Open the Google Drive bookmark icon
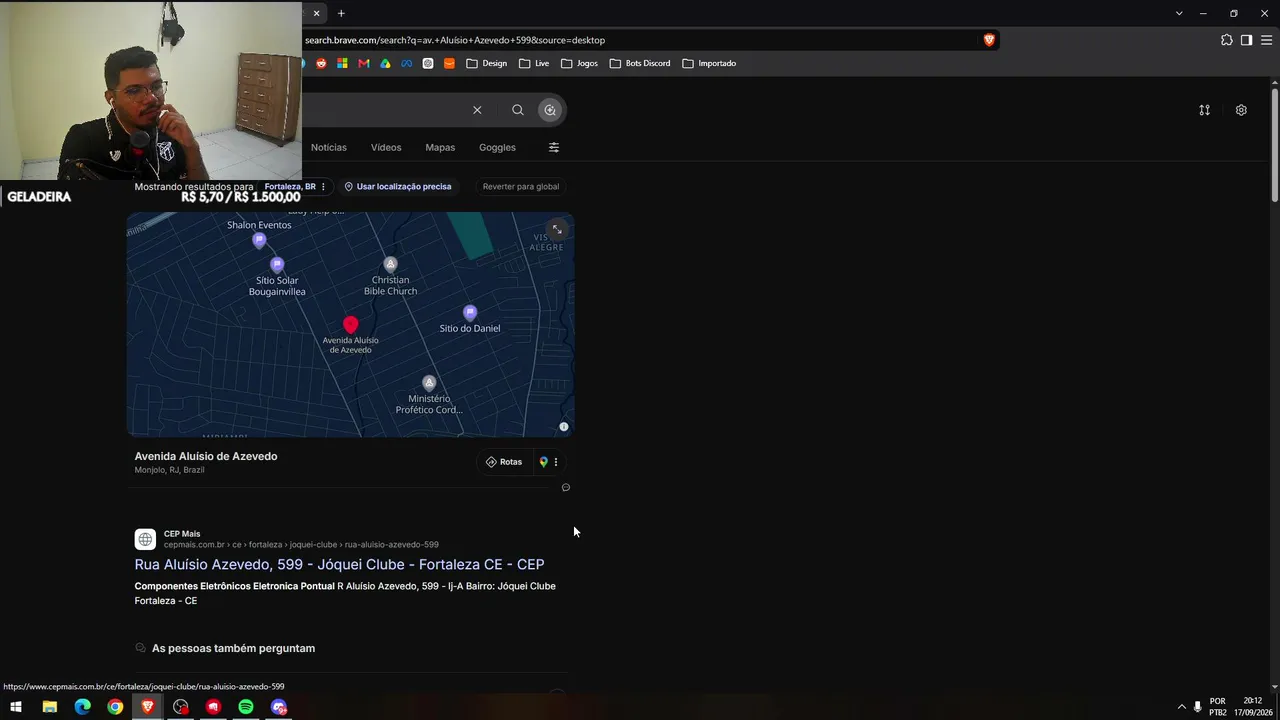1280x720 pixels. [385, 63]
